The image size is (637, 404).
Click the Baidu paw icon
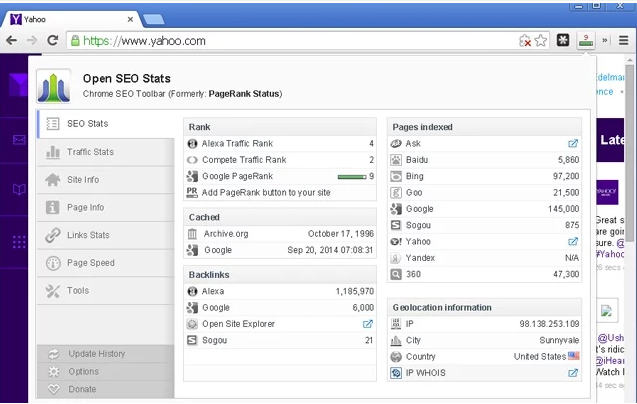coord(396,160)
